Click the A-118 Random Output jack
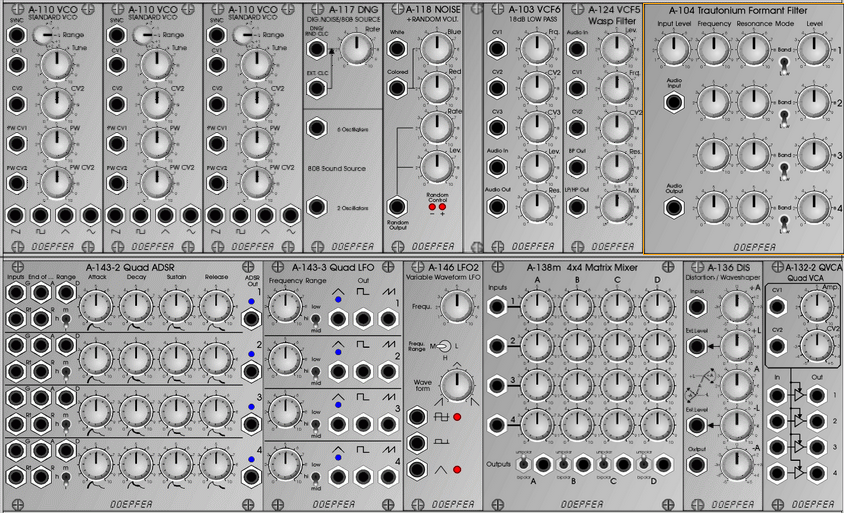This screenshot has width=844, height=513. click(x=397, y=207)
